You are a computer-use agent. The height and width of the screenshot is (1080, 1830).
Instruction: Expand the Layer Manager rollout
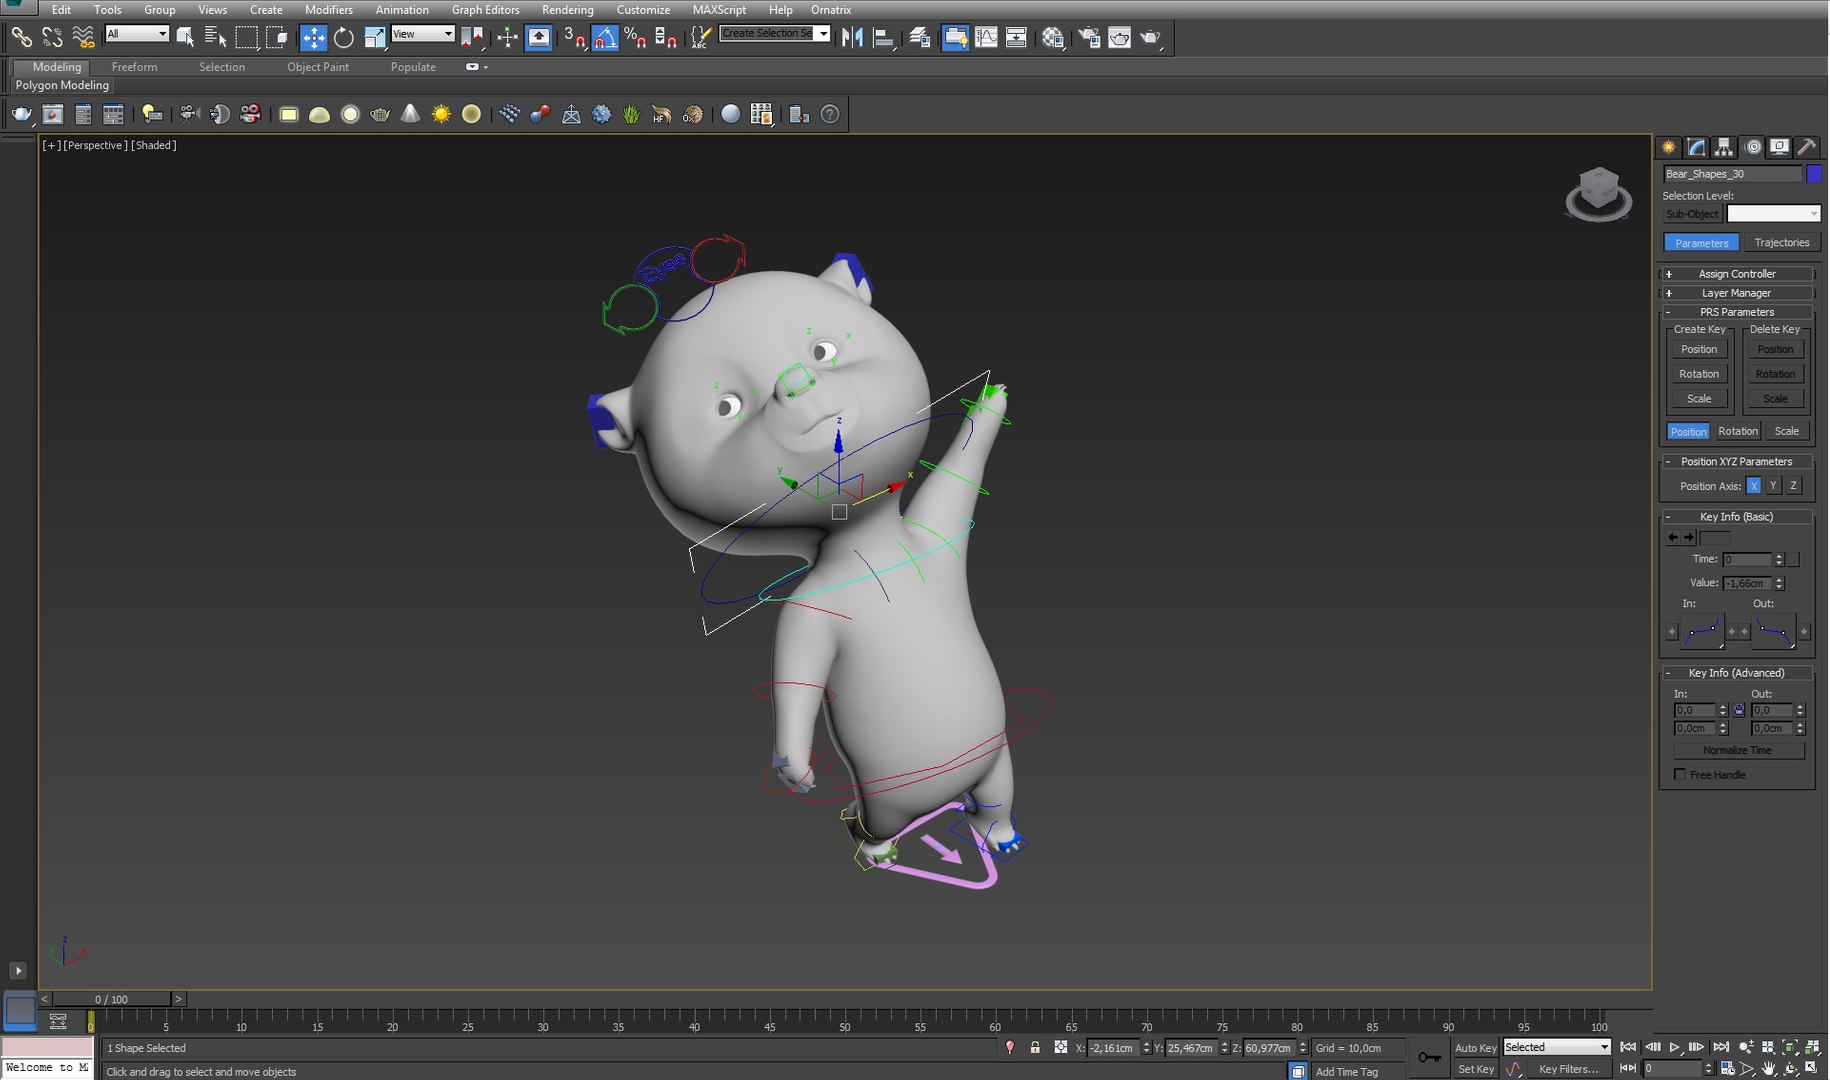pos(1737,293)
